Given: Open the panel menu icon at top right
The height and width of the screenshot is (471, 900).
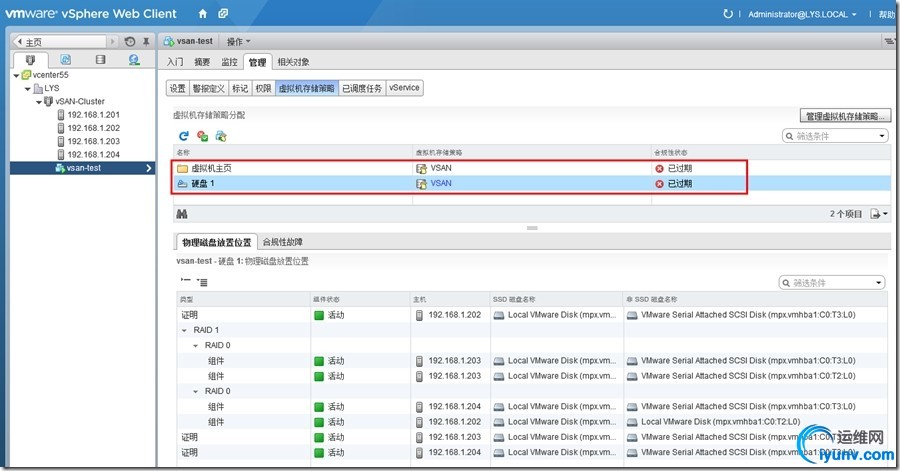Looking at the screenshot, I should [x=889, y=41].
